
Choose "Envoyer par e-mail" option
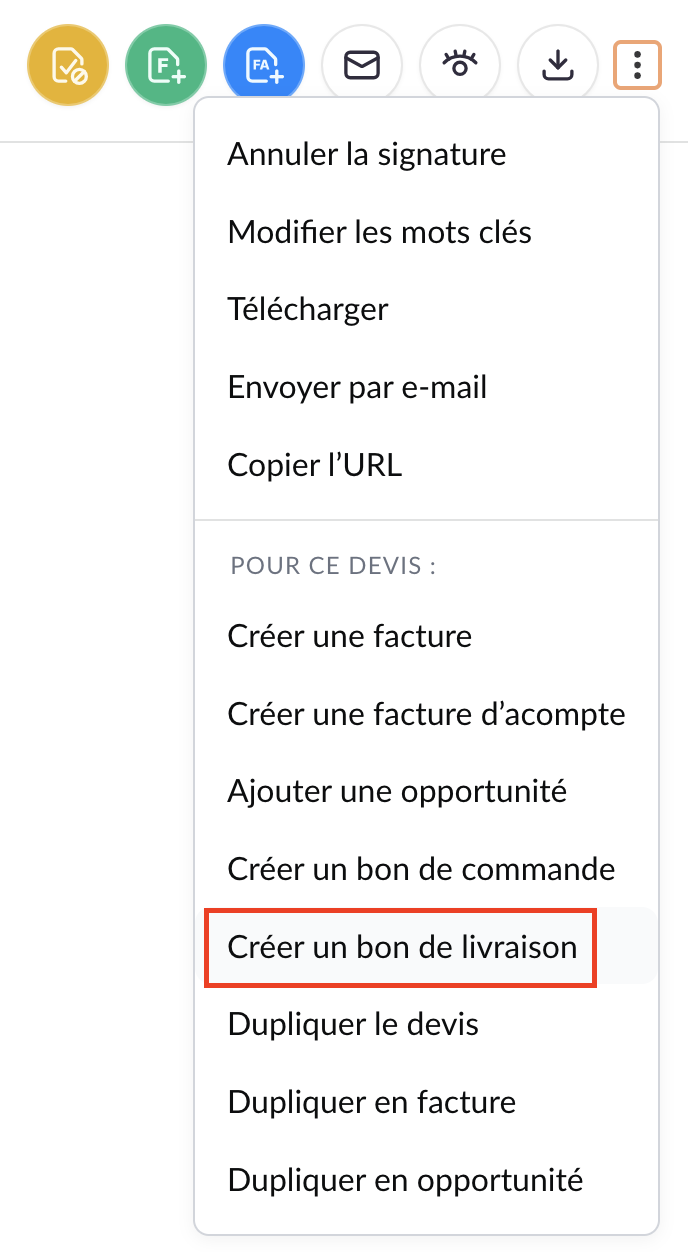[358, 387]
